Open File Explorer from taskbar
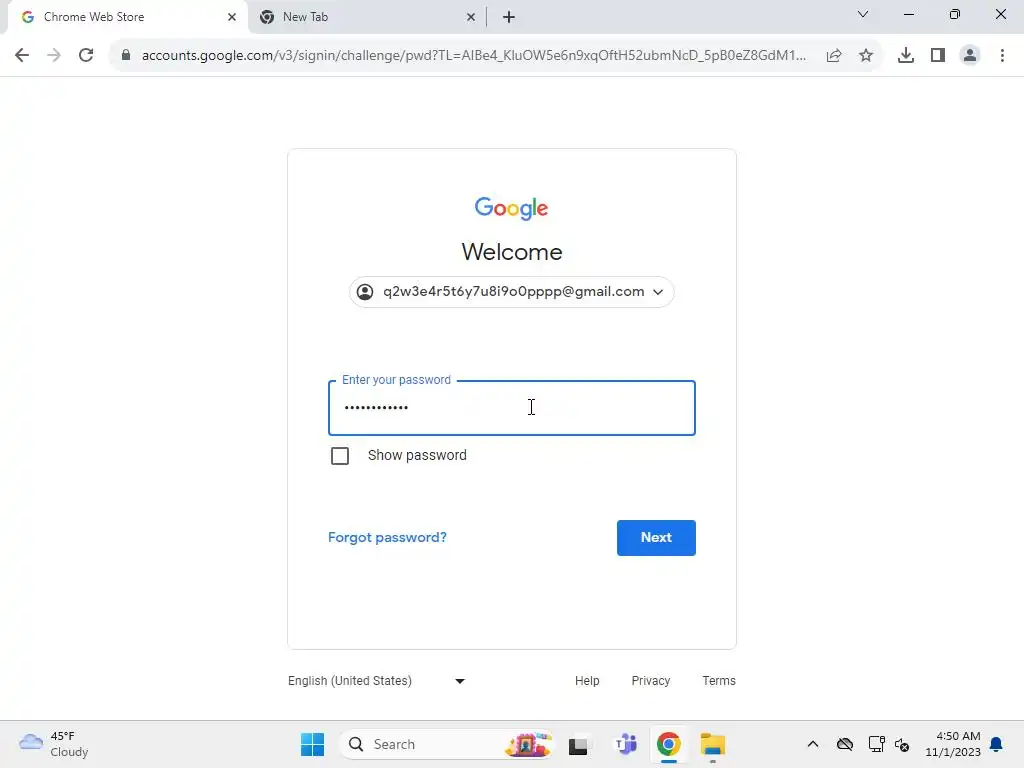The image size is (1024, 768). click(712, 744)
